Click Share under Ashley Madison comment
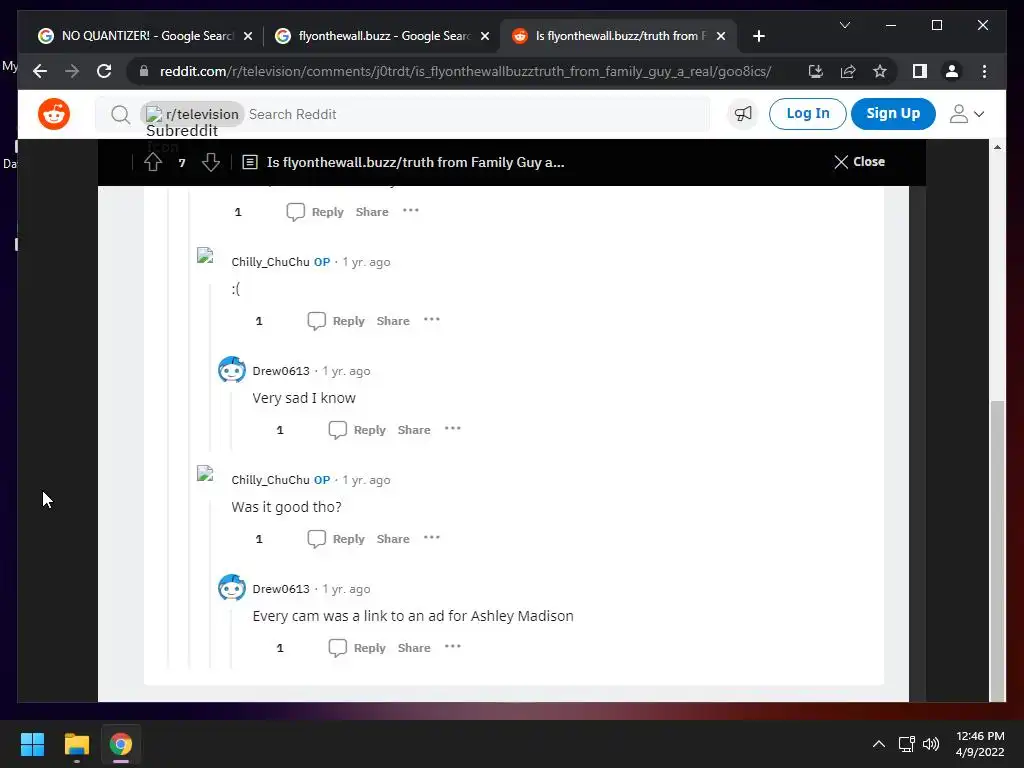Screen dimensions: 1024x768 414,648
